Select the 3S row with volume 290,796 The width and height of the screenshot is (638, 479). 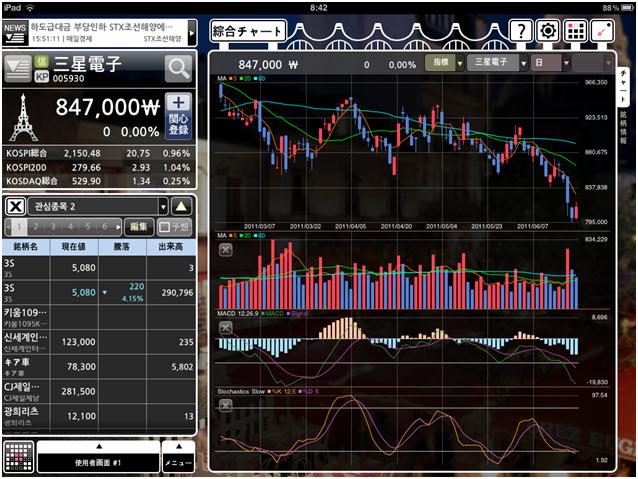(99, 292)
